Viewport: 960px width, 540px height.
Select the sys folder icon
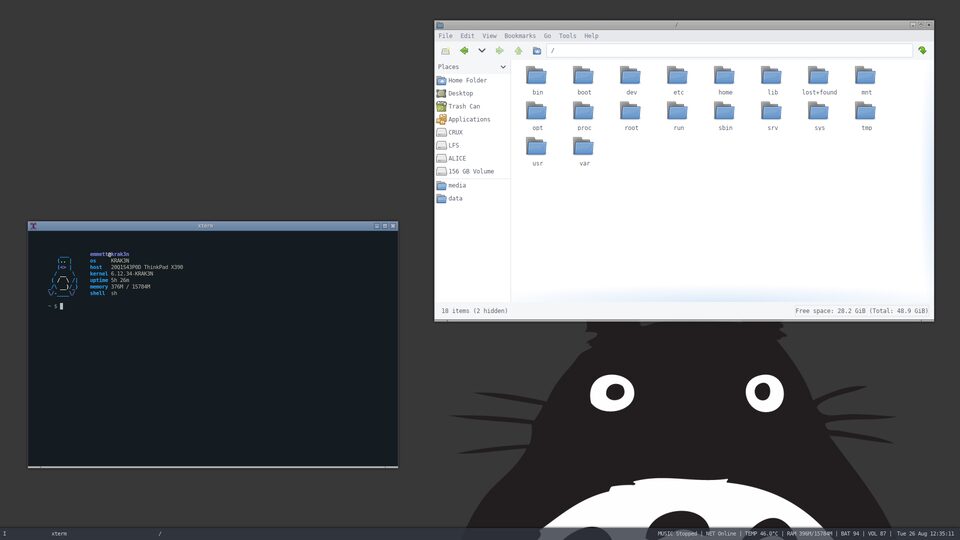pos(819,111)
